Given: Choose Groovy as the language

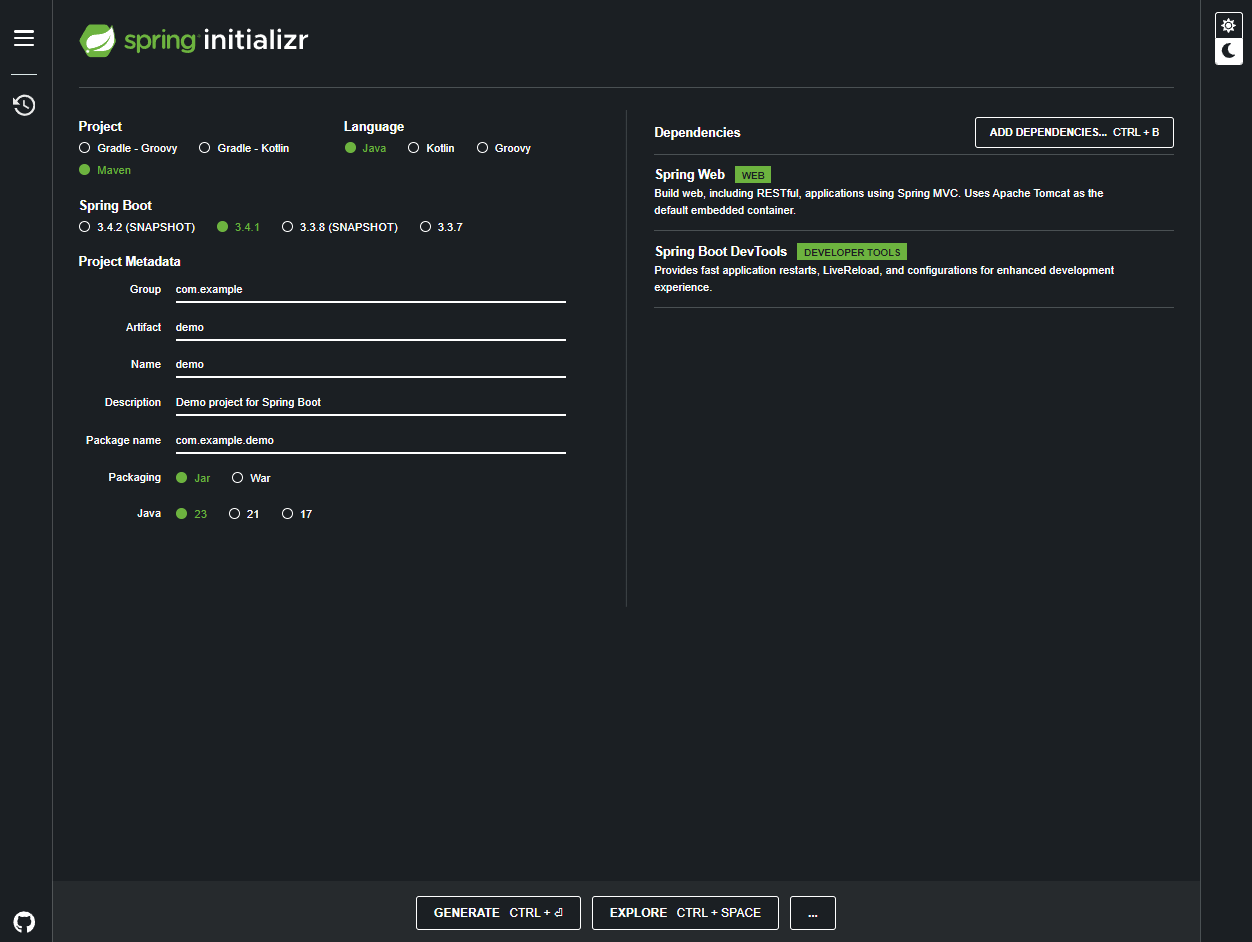Looking at the screenshot, I should click(504, 148).
